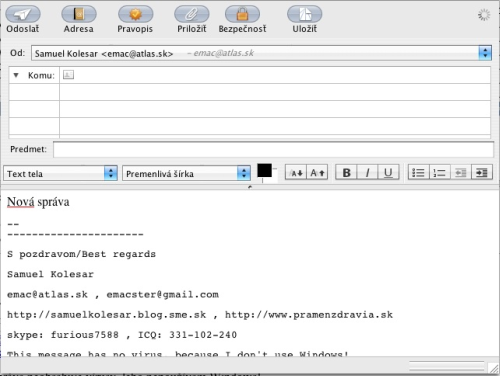Open the Text tela paragraph style dropdown
500x376 pixels.
click(60, 173)
